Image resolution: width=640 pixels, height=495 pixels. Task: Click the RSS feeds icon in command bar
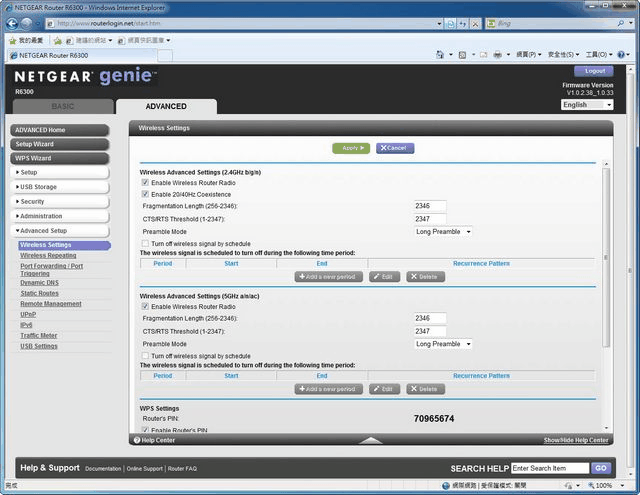pos(462,54)
